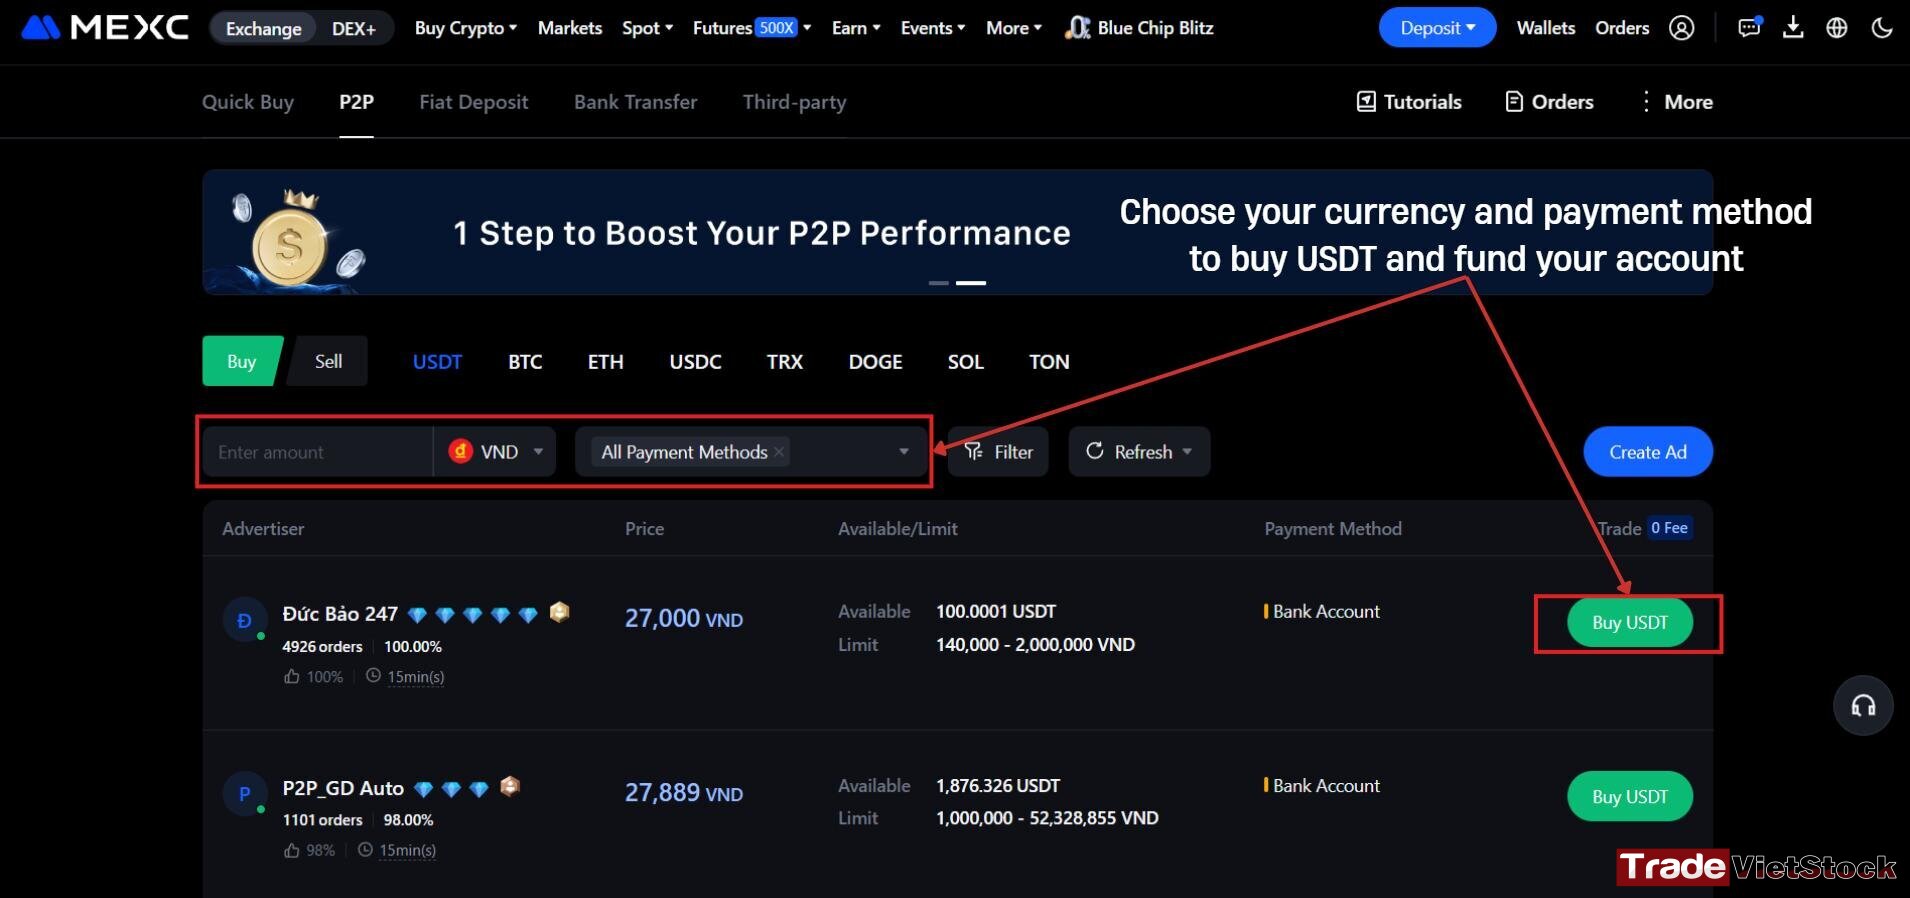Screen dimensions: 1910x898
Task: Open the Markets menu item
Action: pos(570,28)
